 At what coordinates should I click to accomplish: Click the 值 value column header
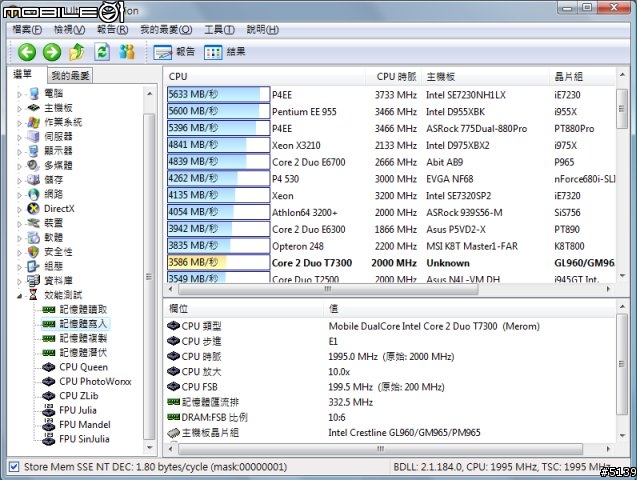pyautogui.click(x=470, y=309)
